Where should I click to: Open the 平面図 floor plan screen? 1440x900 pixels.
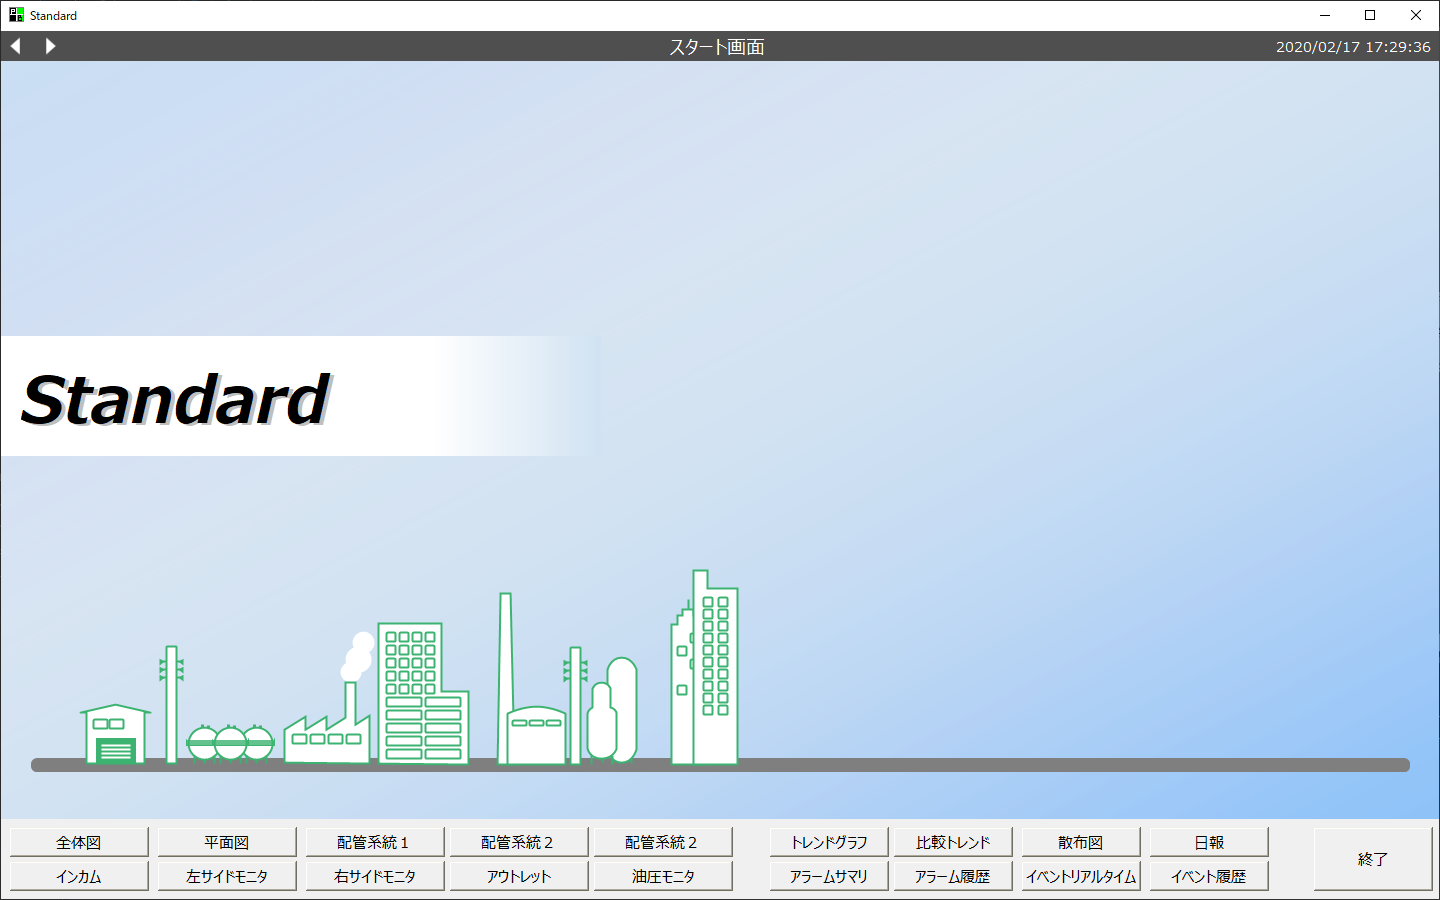227,842
